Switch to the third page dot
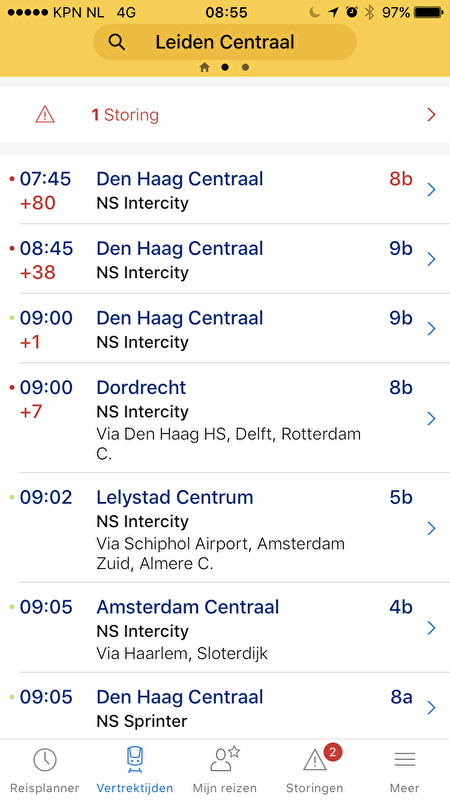The width and height of the screenshot is (450, 800). click(245, 67)
